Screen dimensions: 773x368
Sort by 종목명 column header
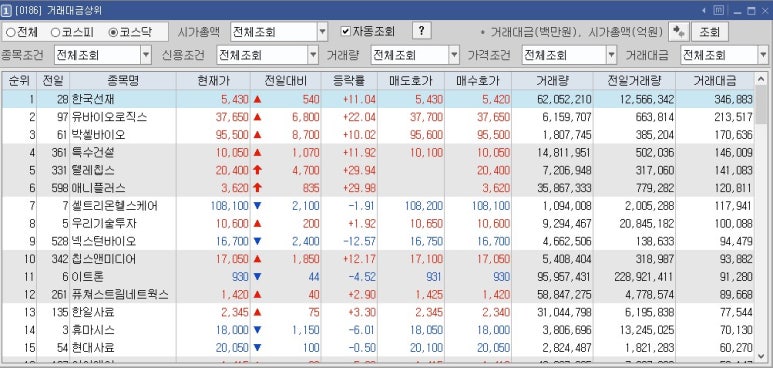pyautogui.click(x=123, y=81)
